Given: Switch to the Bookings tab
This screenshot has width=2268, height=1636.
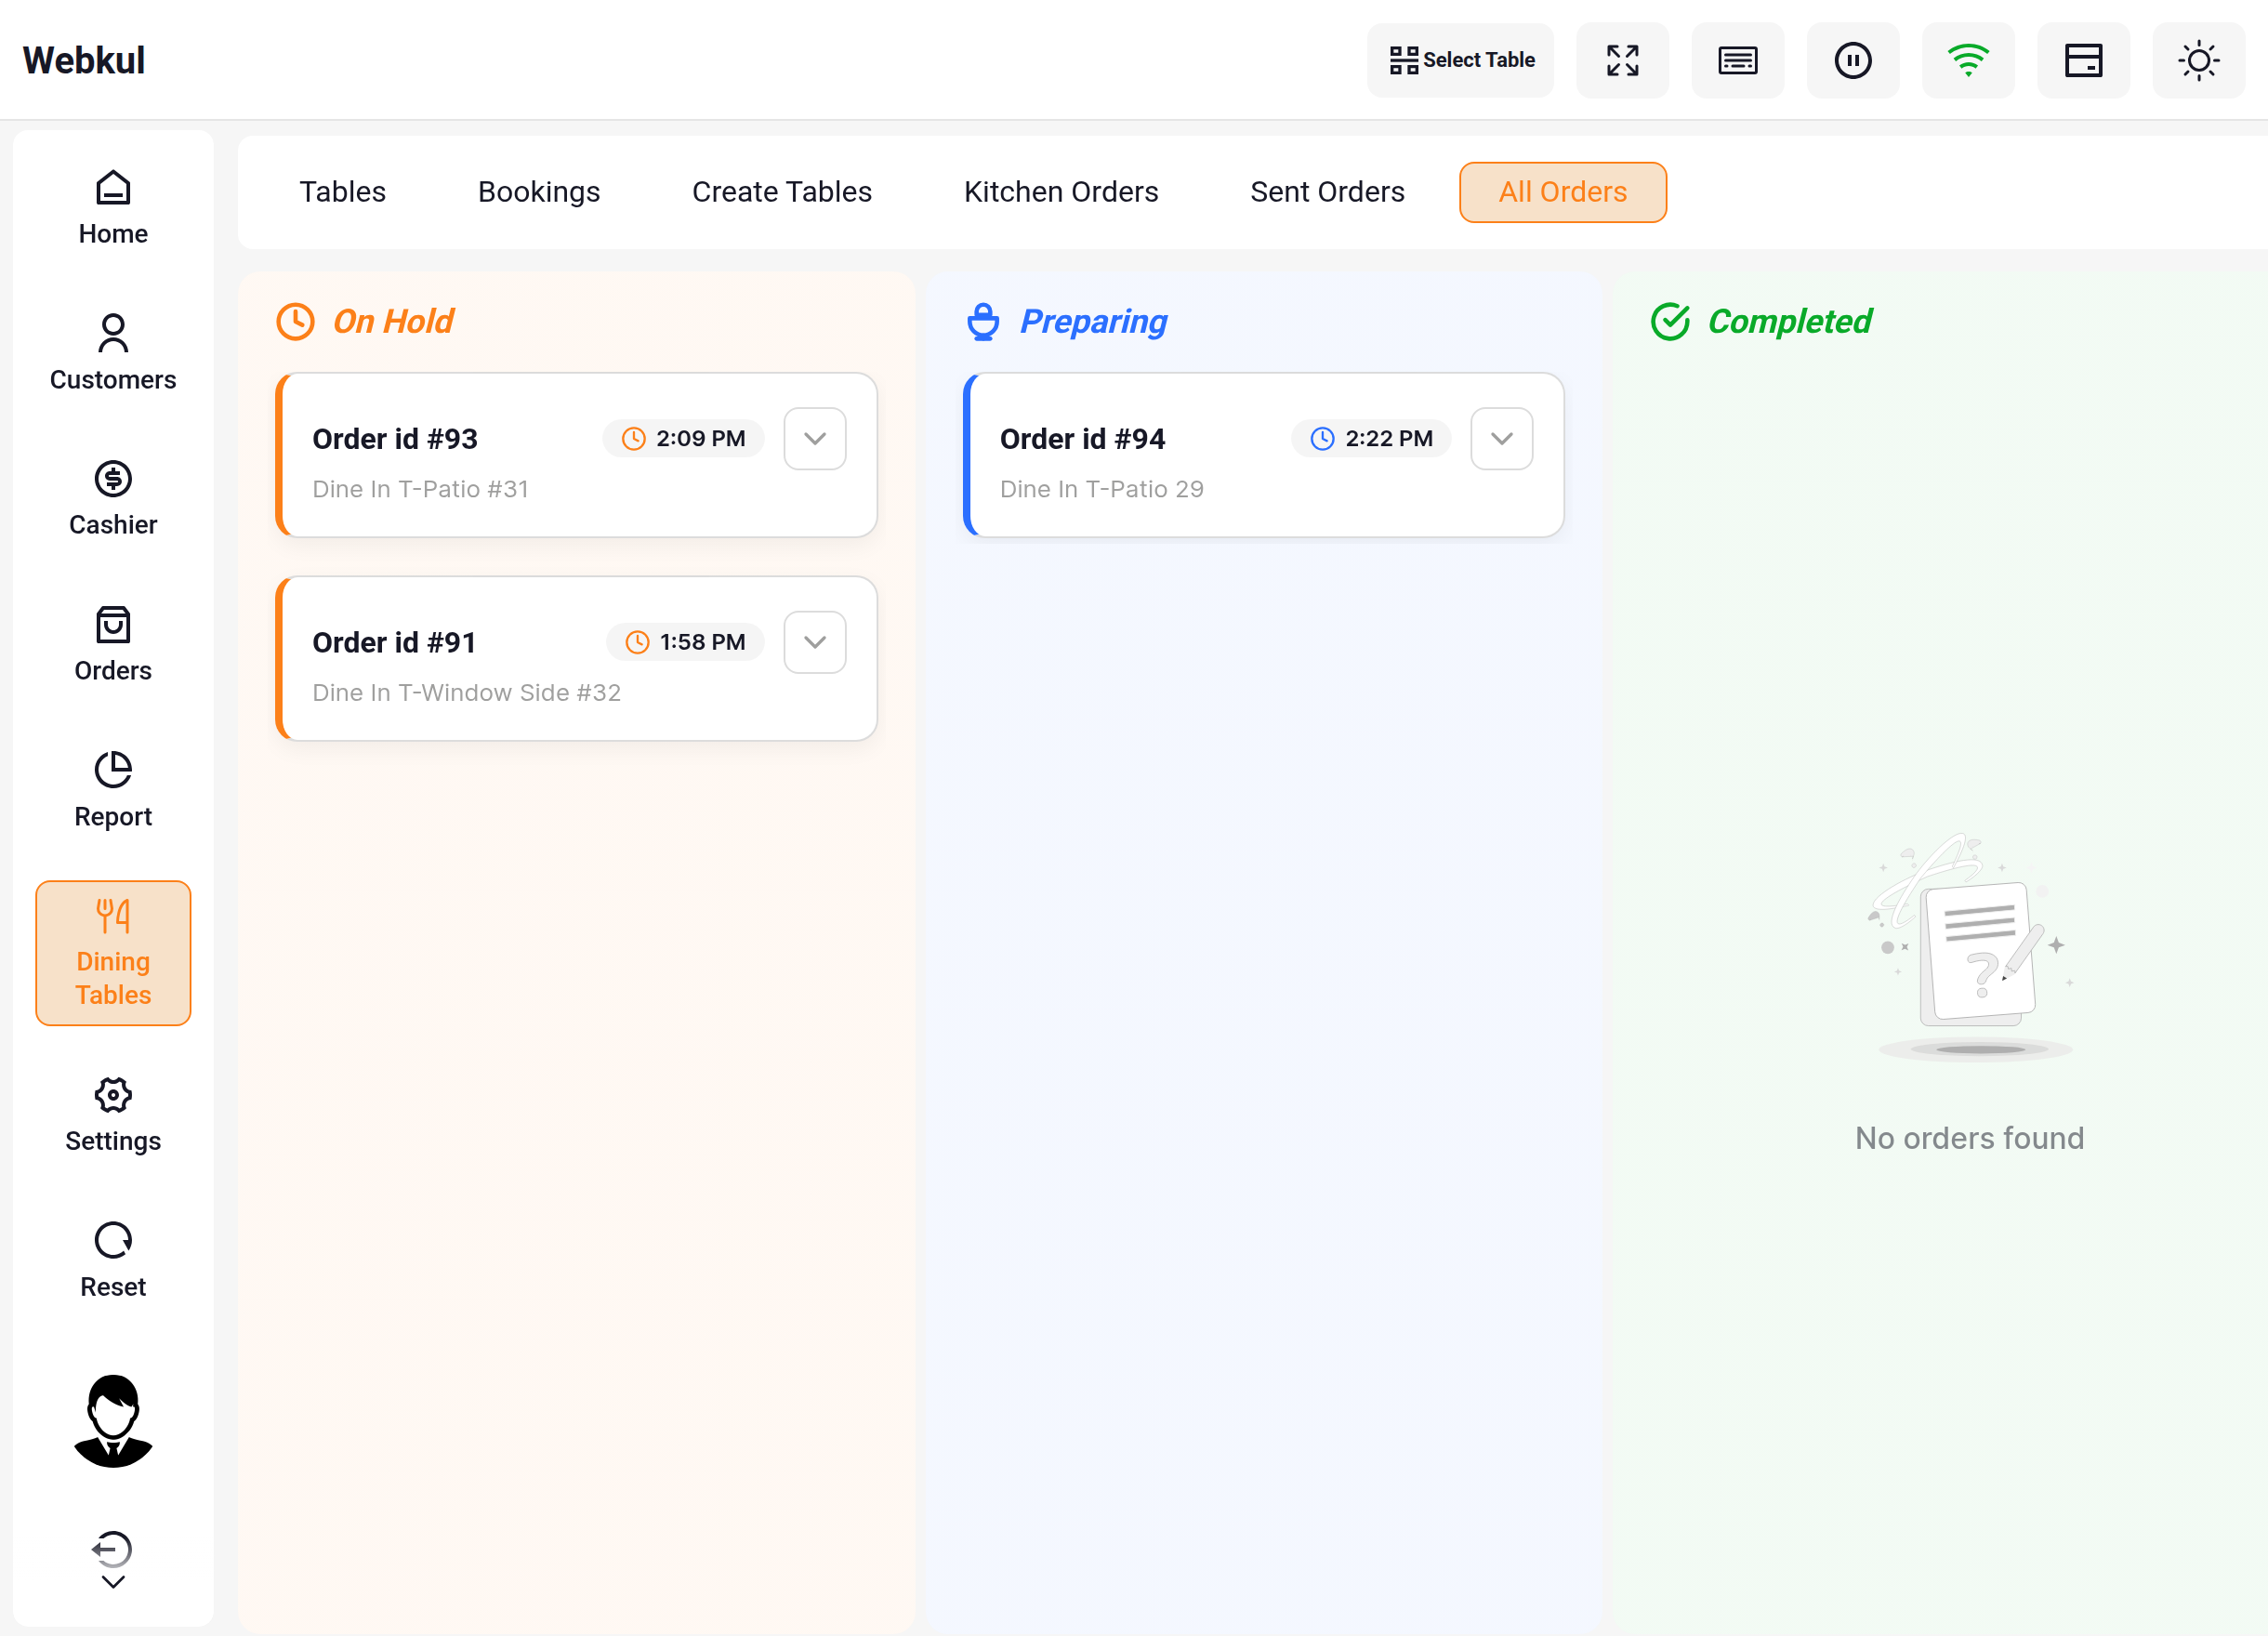Looking at the screenshot, I should 539,192.
